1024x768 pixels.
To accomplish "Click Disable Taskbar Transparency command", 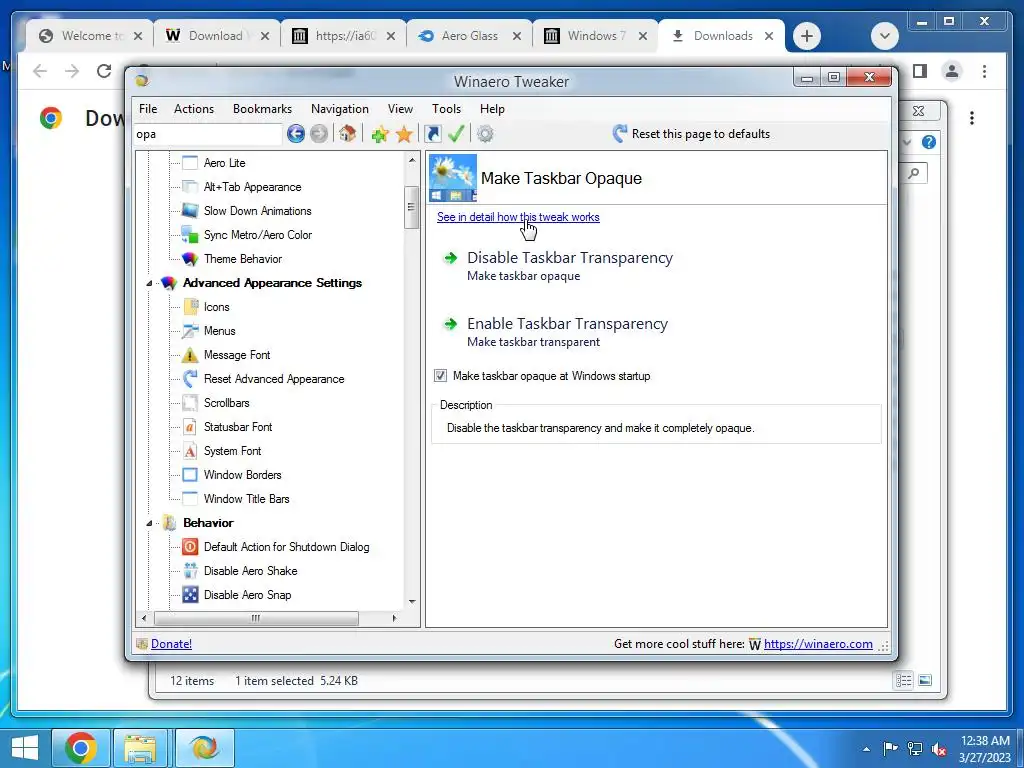I will click(569, 258).
